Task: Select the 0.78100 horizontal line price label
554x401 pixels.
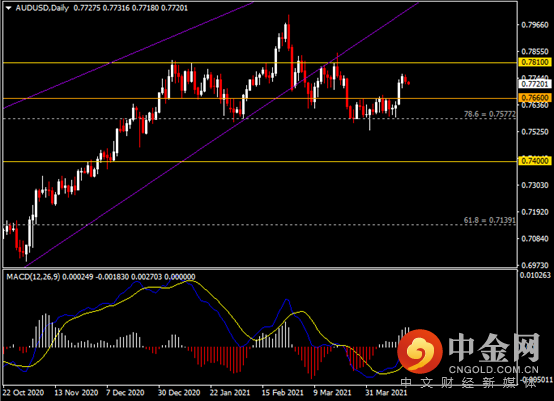Action: pos(535,62)
